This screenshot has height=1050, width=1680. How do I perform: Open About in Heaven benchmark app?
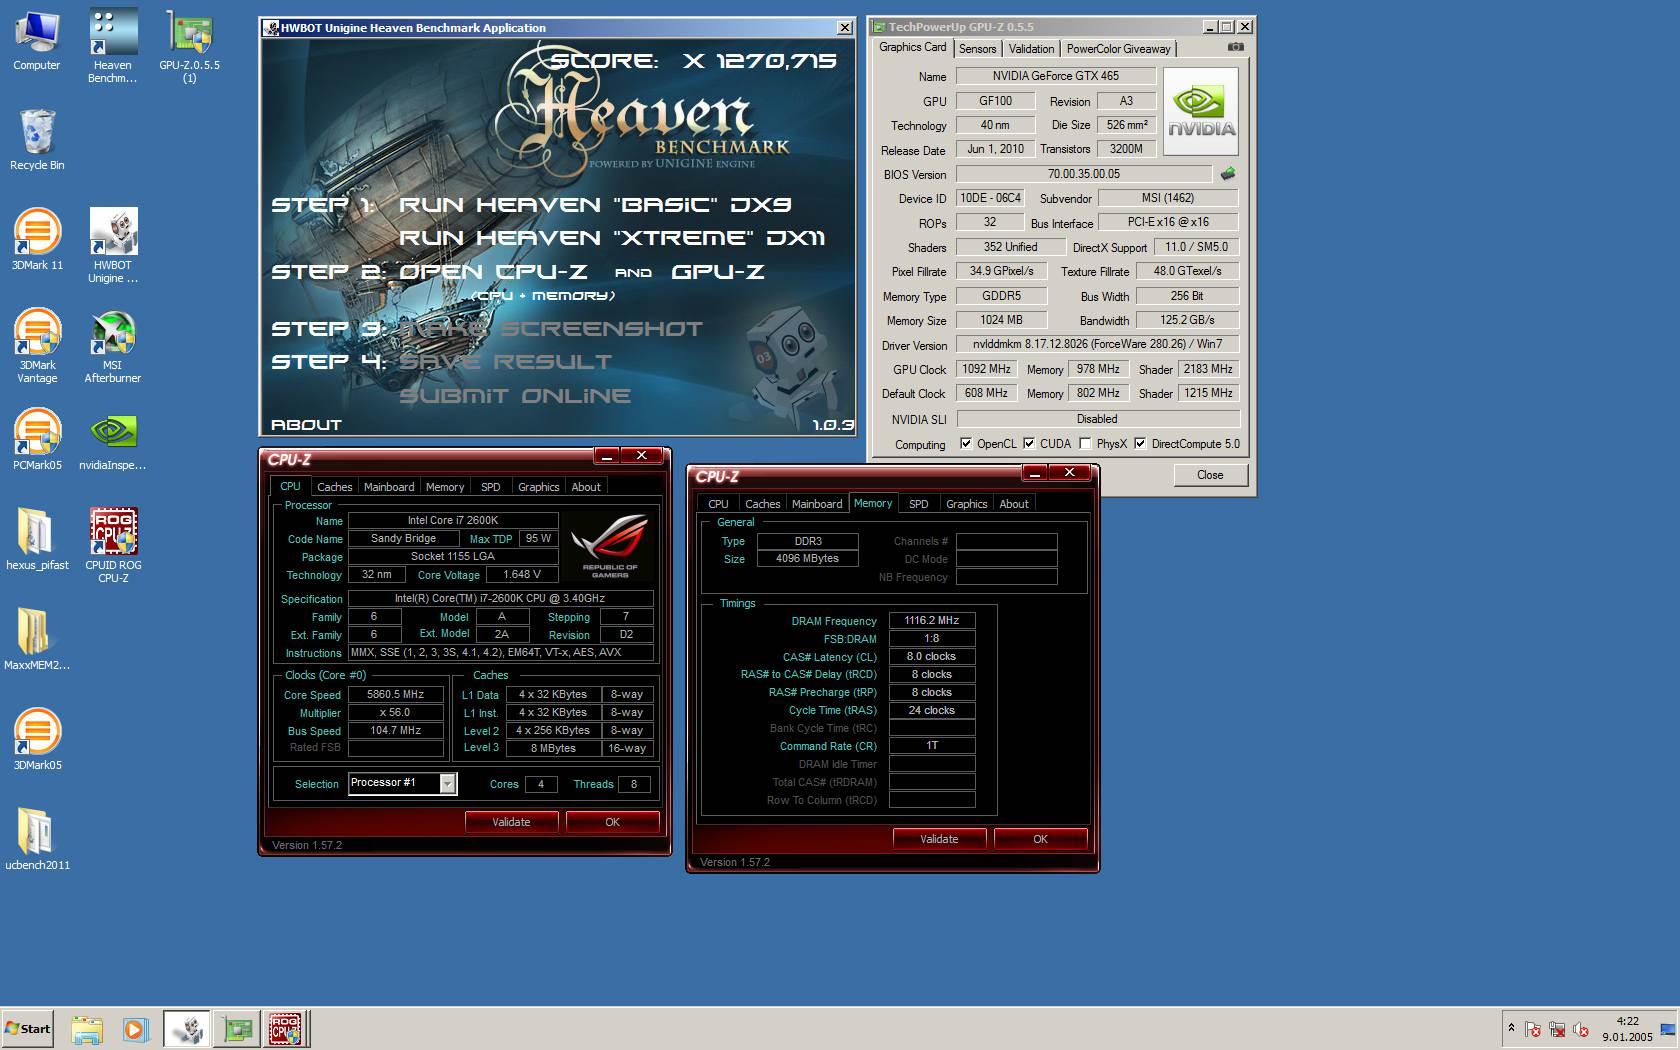(x=306, y=425)
